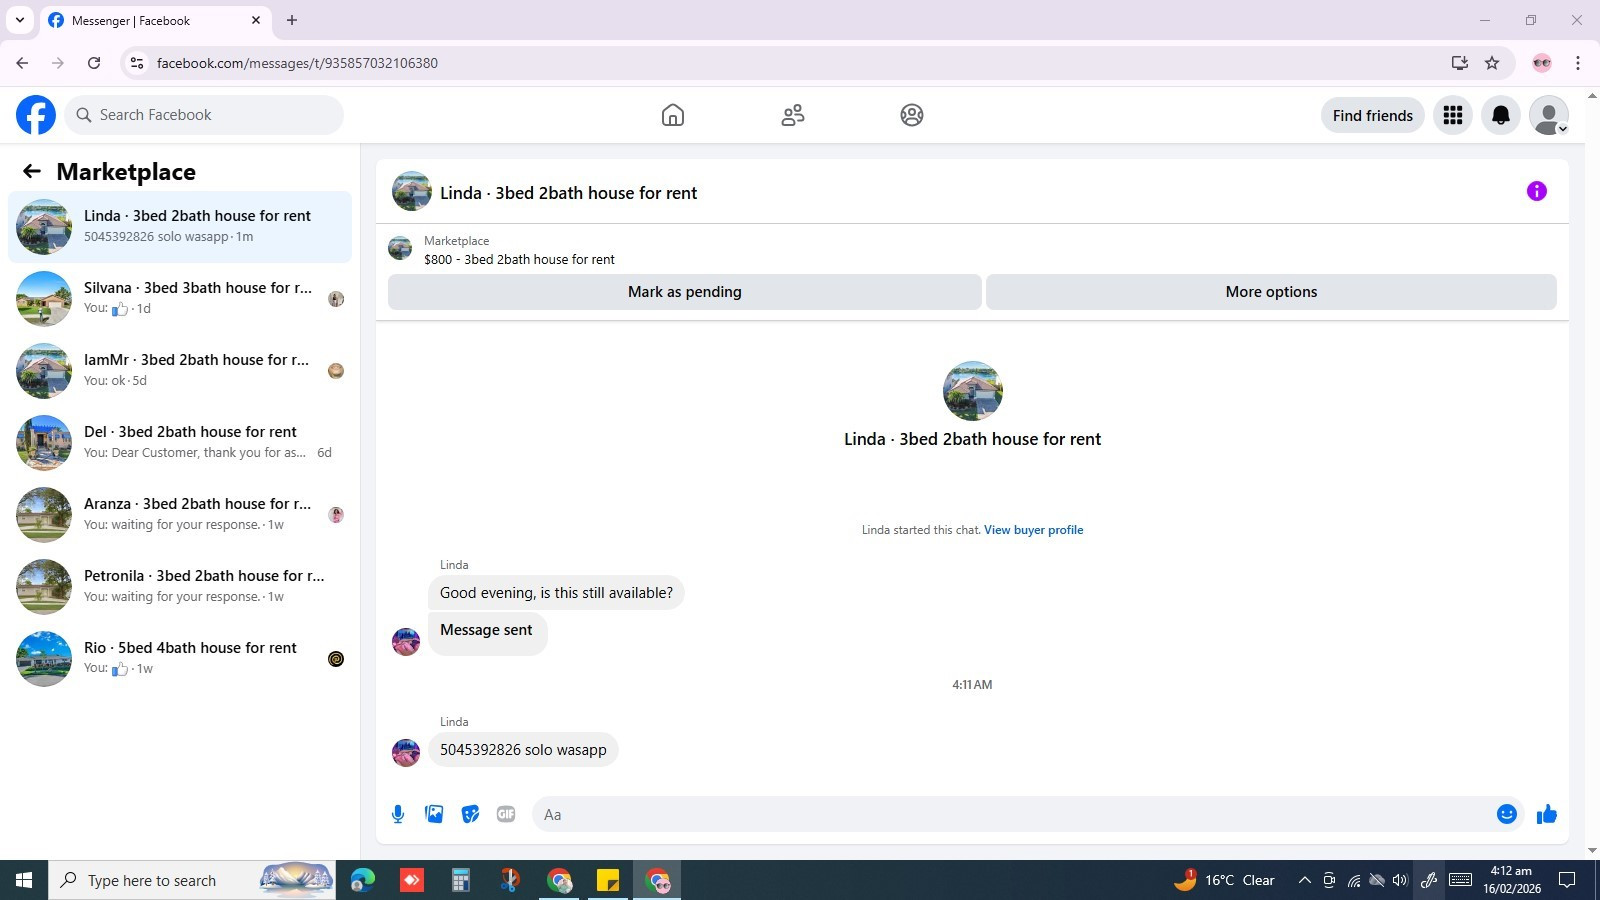Open the taskbar clock and date
Image resolution: width=1600 pixels, height=900 pixels.
1511,880
